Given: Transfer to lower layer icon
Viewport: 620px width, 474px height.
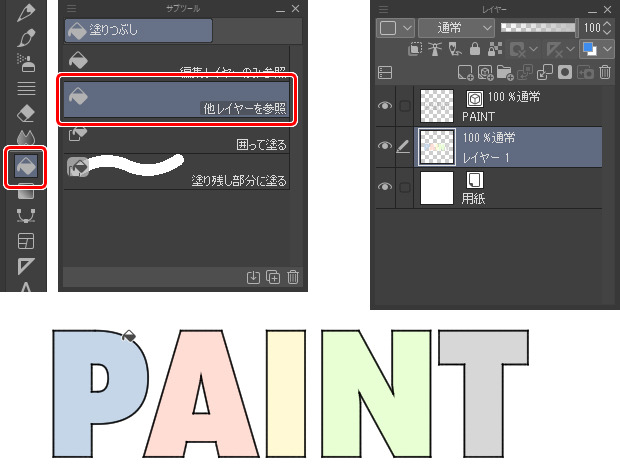Looking at the screenshot, I should click(525, 73).
